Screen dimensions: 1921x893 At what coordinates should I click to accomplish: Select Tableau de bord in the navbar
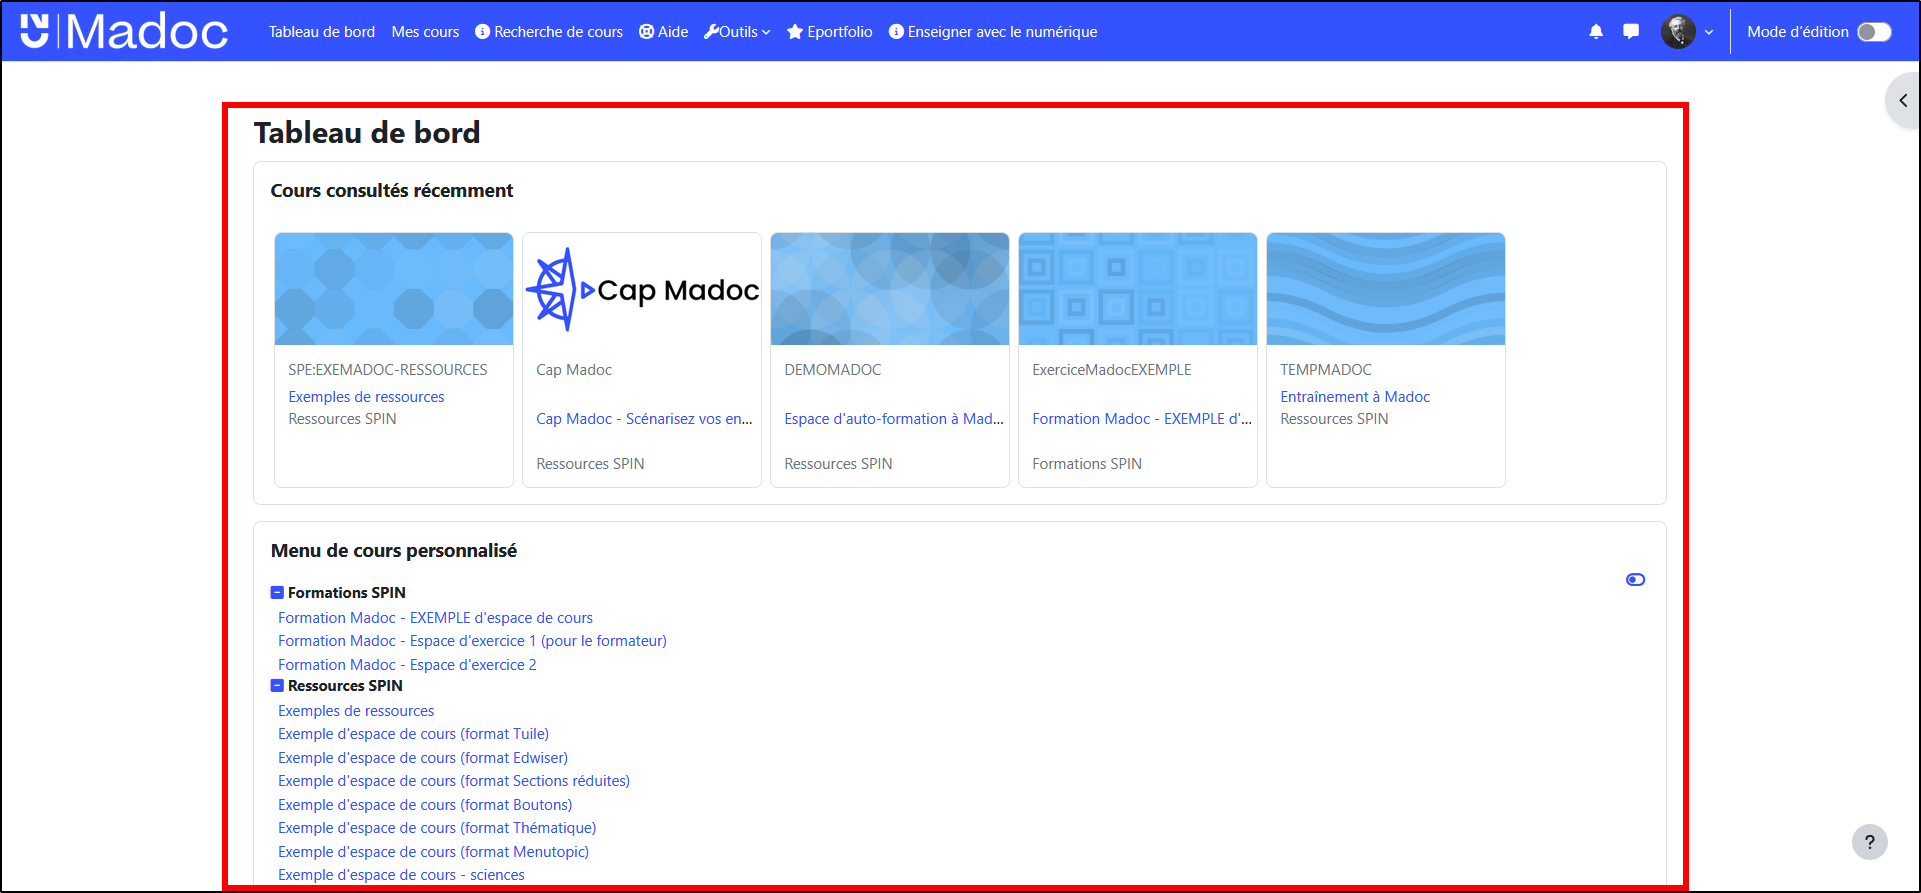pos(321,32)
